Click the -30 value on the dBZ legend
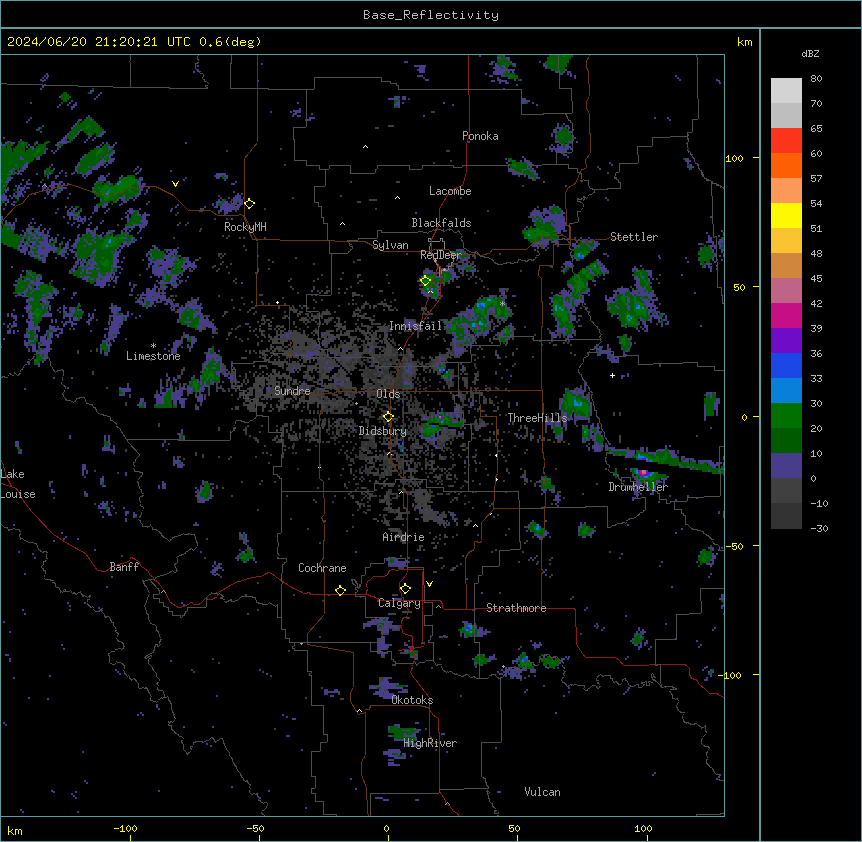Screen dimensions: 862x842 point(819,529)
